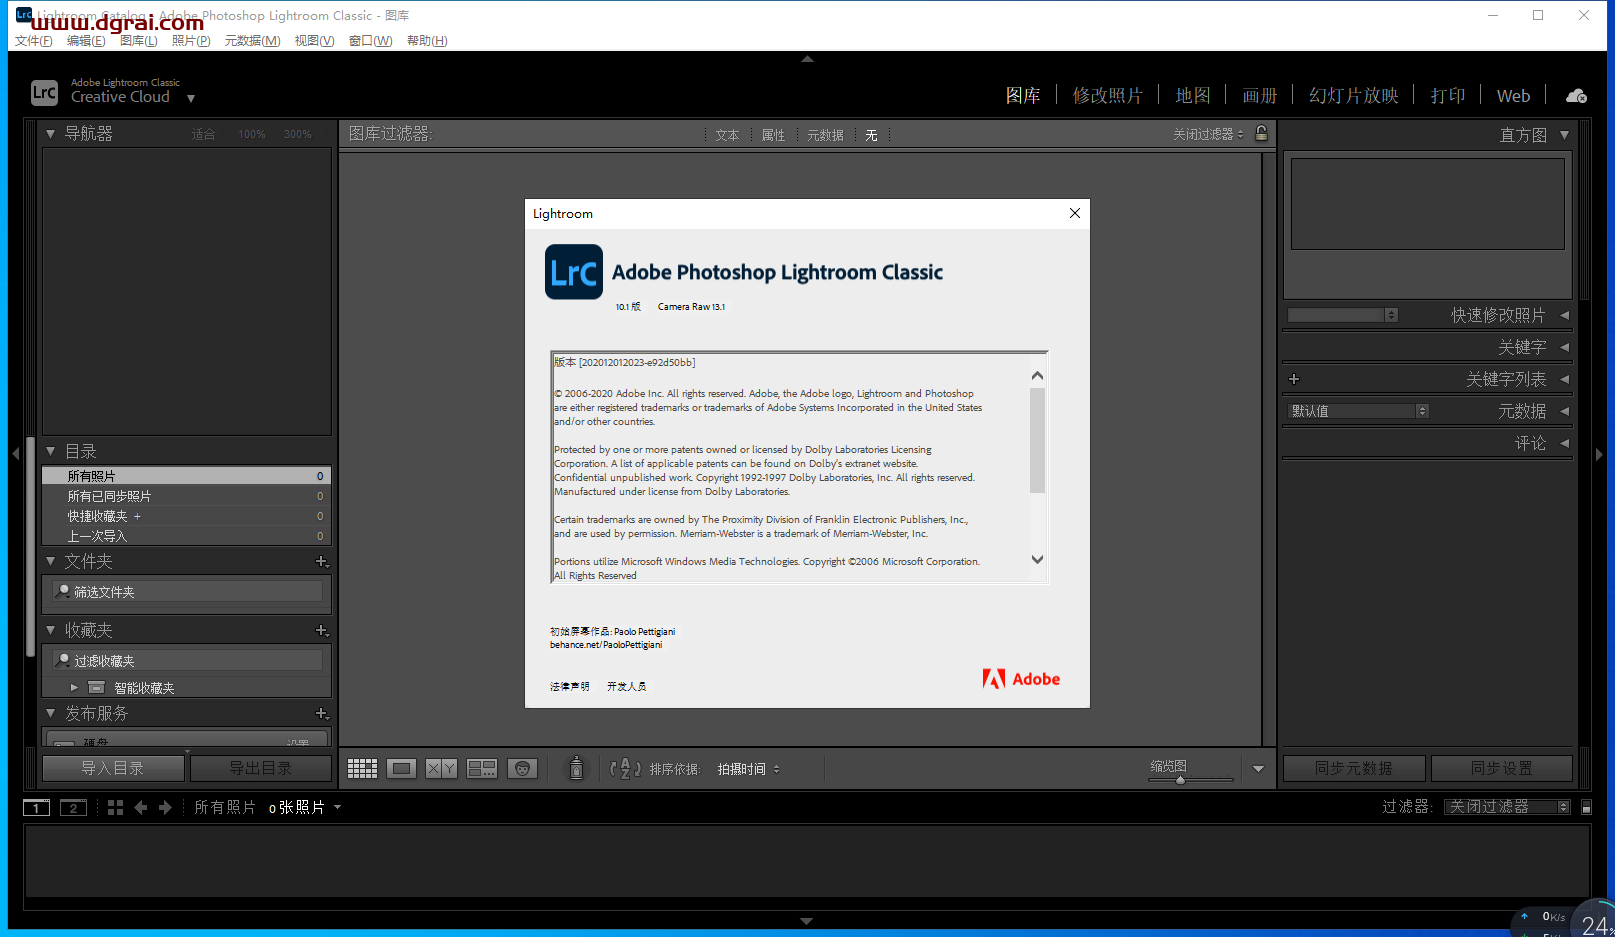The width and height of the screenshot is (1615, 937).
Task: Toggle the 属性 filter option
Action: pos(772,134)
